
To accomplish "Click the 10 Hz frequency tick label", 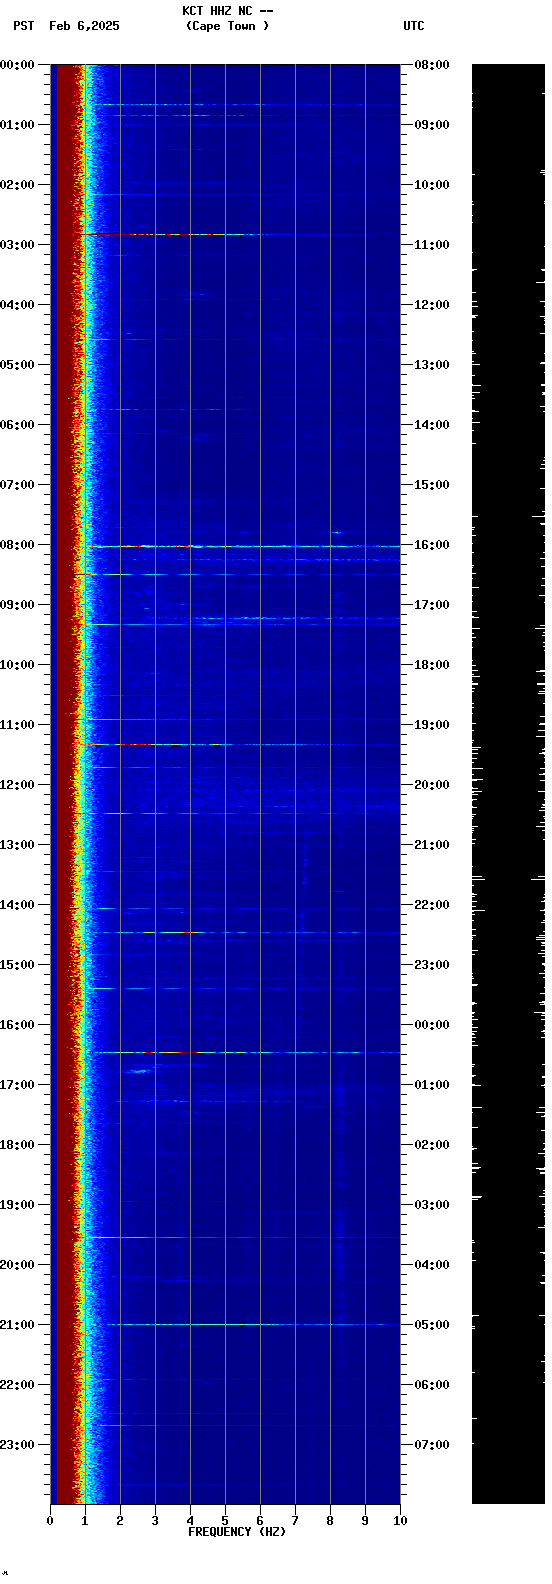I will [400, 1521].
